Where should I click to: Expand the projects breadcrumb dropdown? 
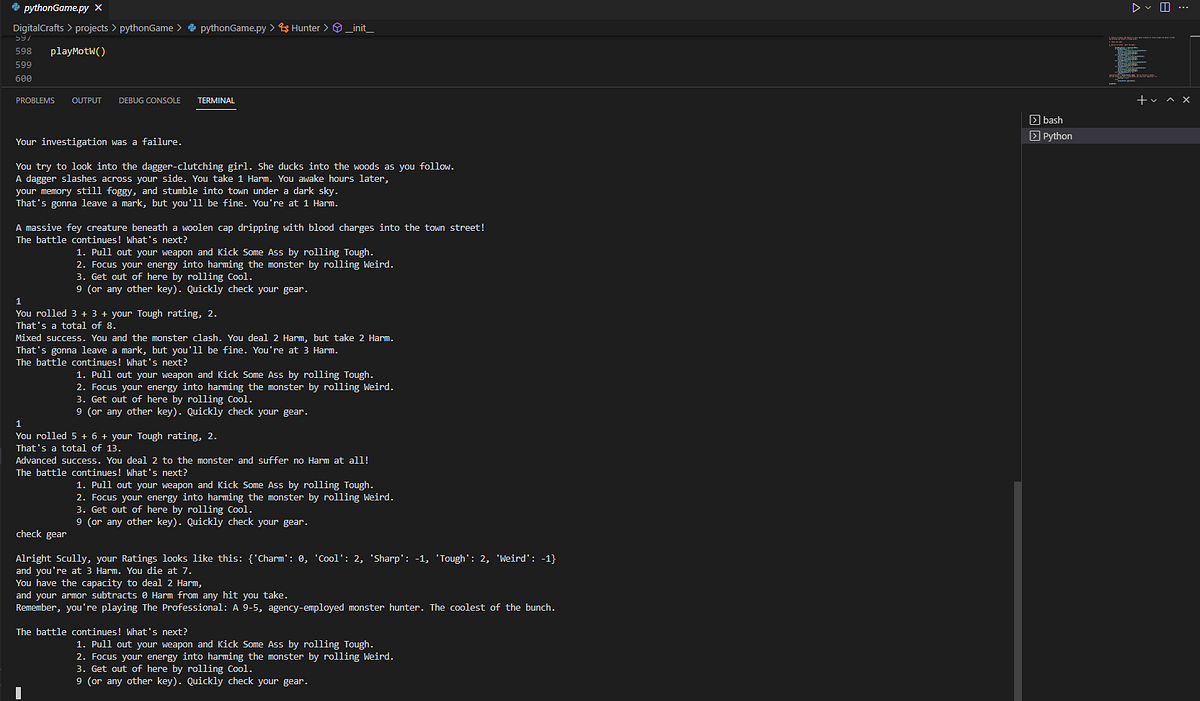91,28
